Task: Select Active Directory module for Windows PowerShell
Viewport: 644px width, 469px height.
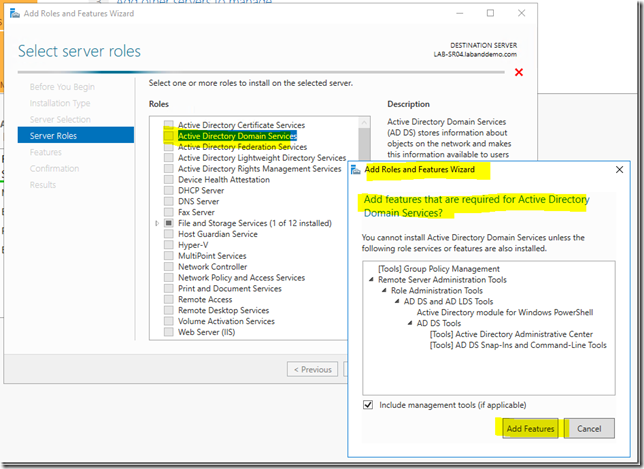Action: (x=505, y=312)
